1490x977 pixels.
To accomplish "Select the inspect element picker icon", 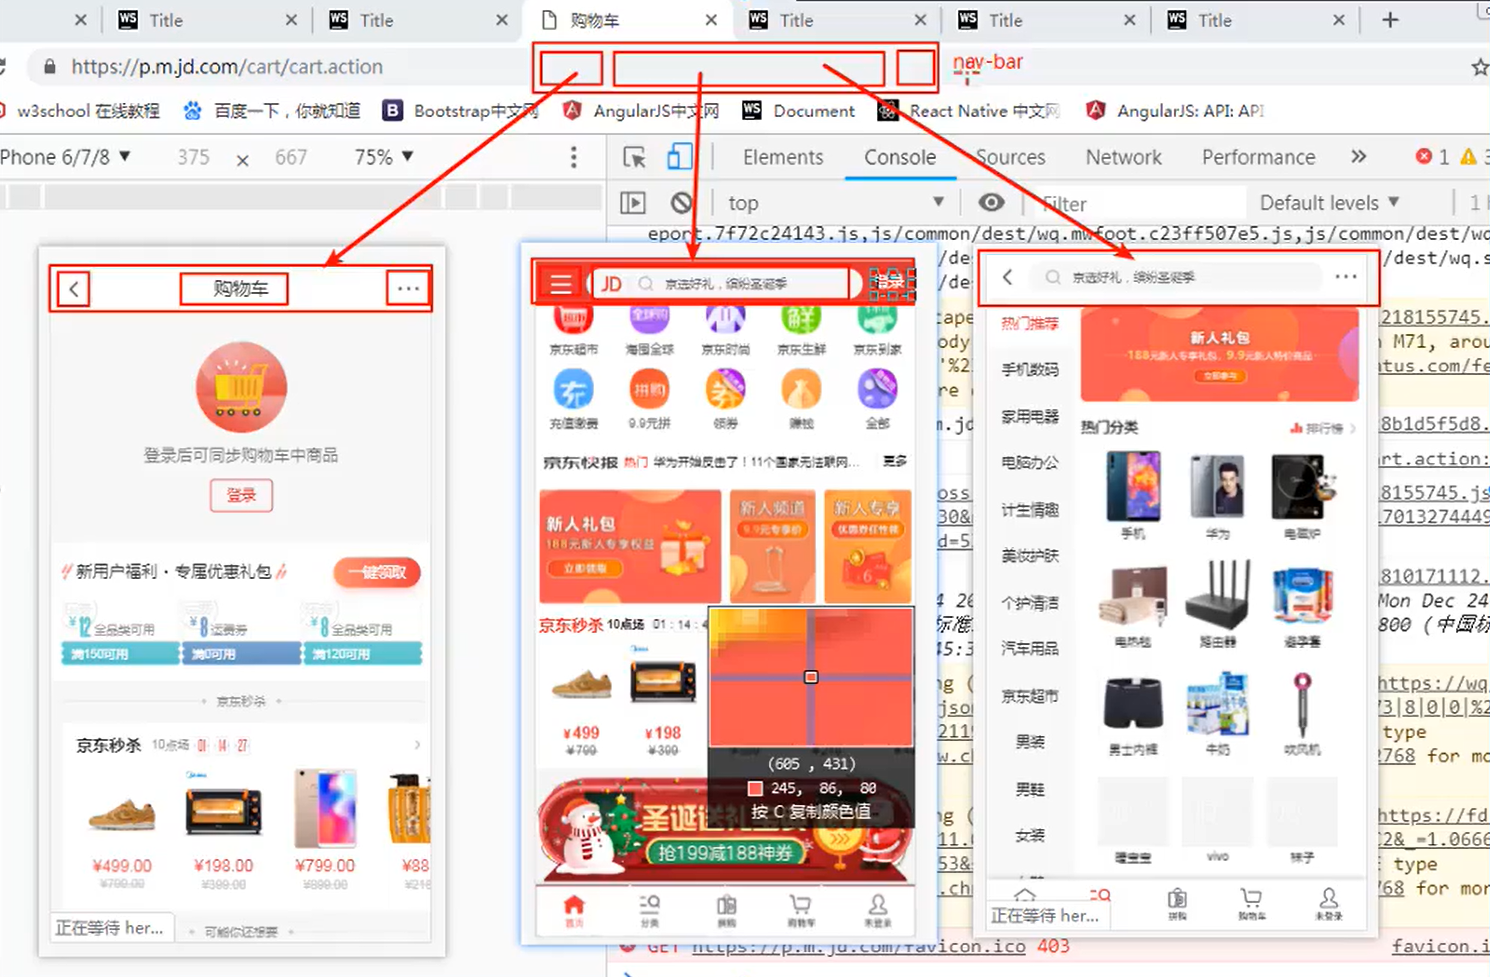I will coord(634,158).
